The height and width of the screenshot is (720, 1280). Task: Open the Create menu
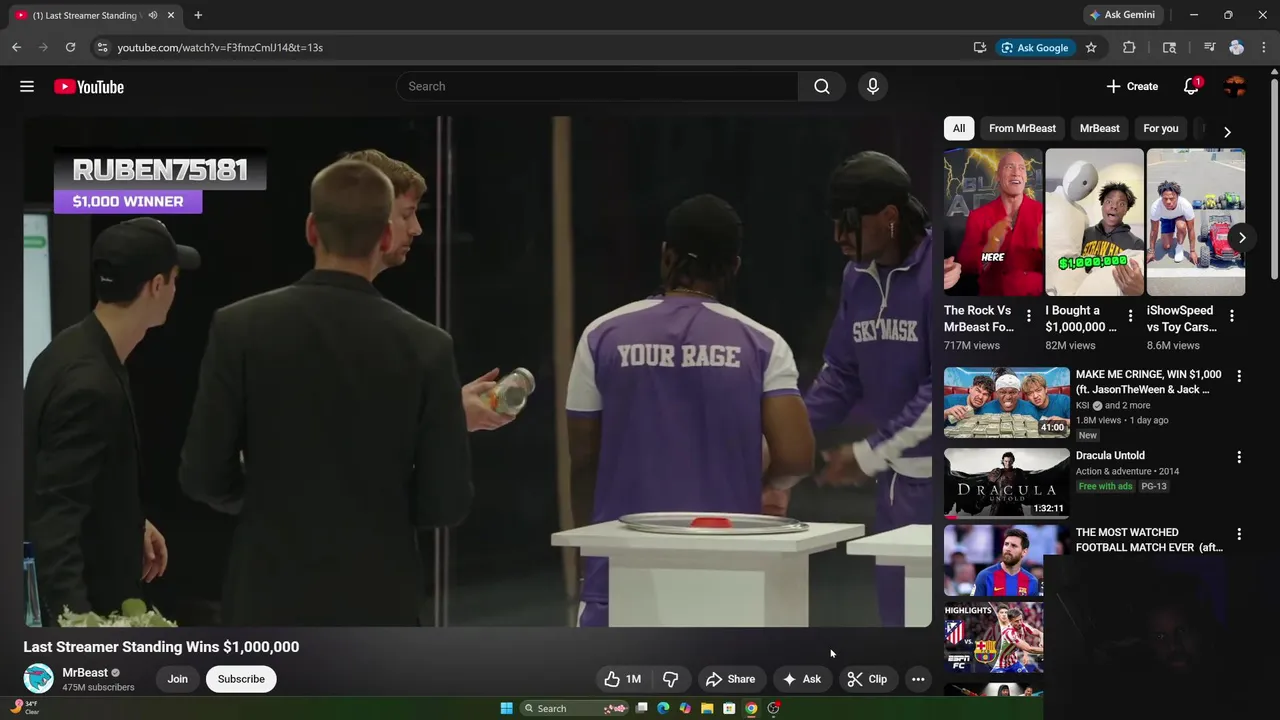pos(1132,87)
